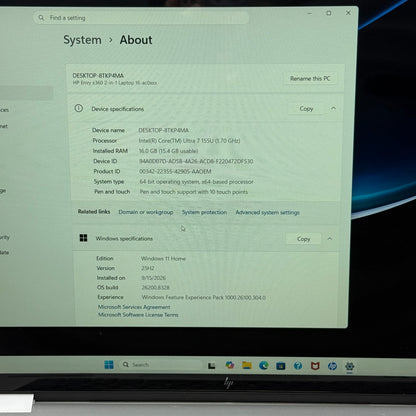Click the Find a setting search box
416x416 pixels.
pyautogui.click(x=141, y=18)
